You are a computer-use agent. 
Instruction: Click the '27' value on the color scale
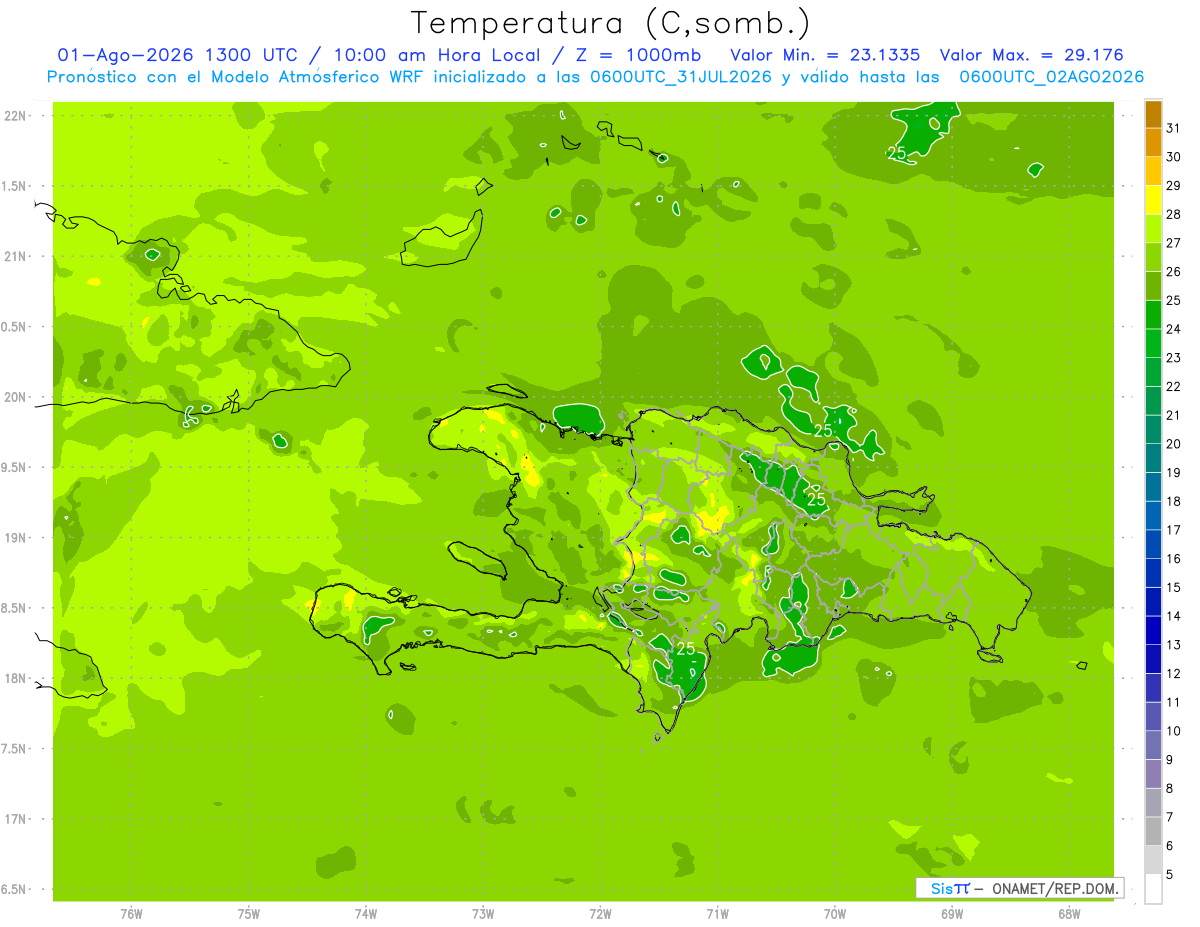[x=1173, y=243]
